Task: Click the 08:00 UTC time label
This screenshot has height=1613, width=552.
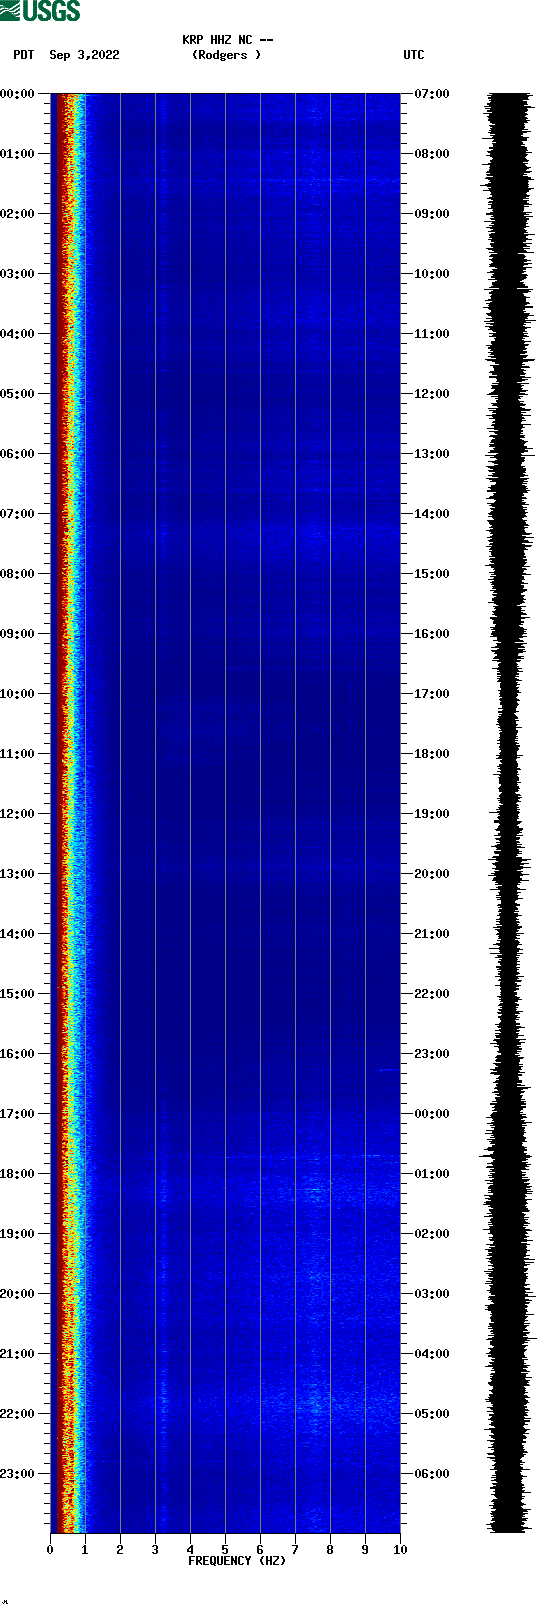Action: click(x=432, y=154)
